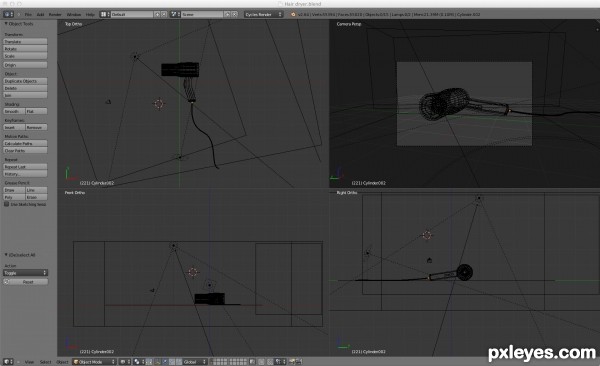Render OpenGL animation of viewport
The height and width of the screenshot is (366, 600).
[298, 362]
